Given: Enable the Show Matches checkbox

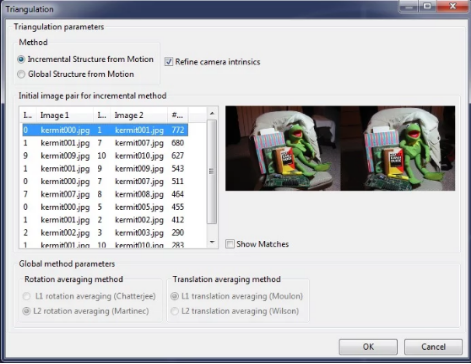Looking at the screenshot, I should [x=230, y=244].
